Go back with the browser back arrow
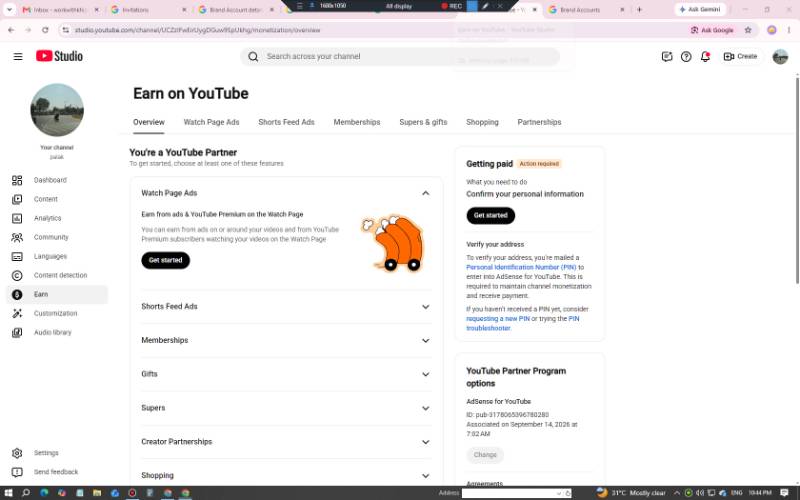Screen dimensions: 800x500 [11, 30]
